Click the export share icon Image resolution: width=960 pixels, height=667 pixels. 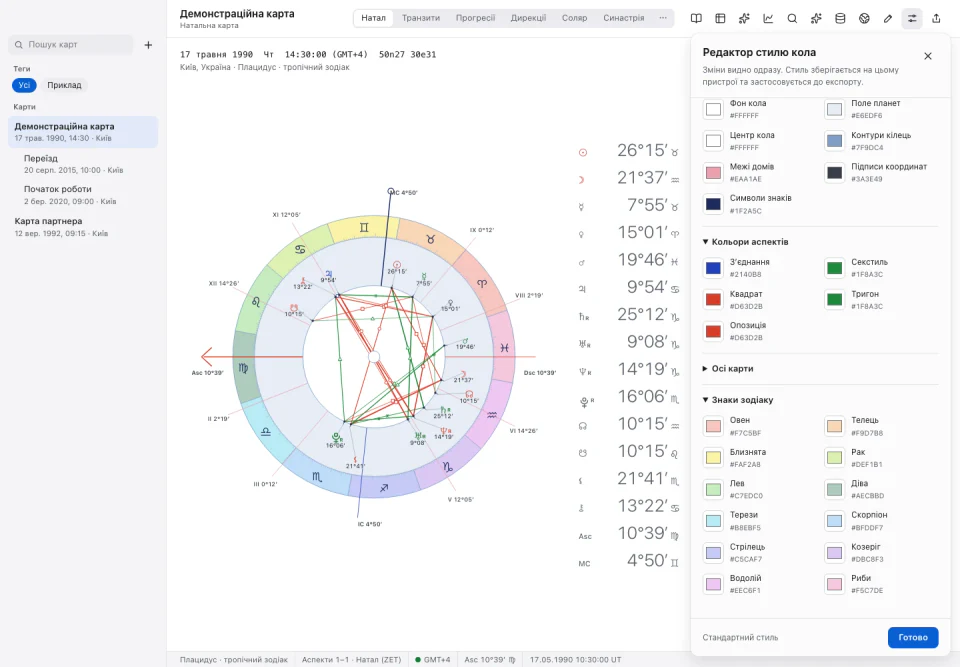(936, 18)
